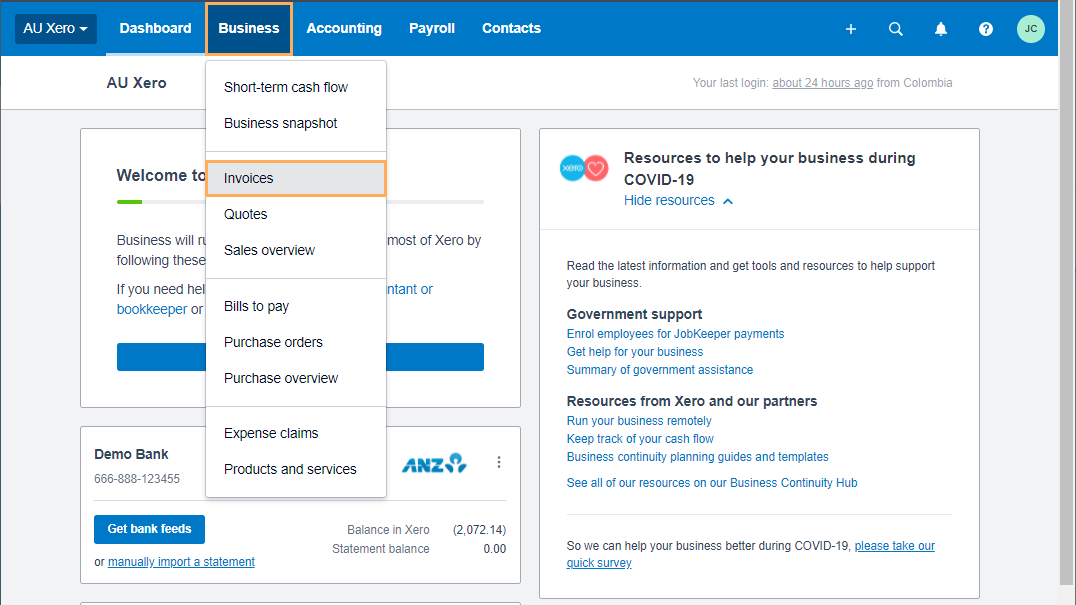The width and height of the screenshot is (1076, 605).
Task: Click the plus create-new icon
Action: (x=850, y=29)
